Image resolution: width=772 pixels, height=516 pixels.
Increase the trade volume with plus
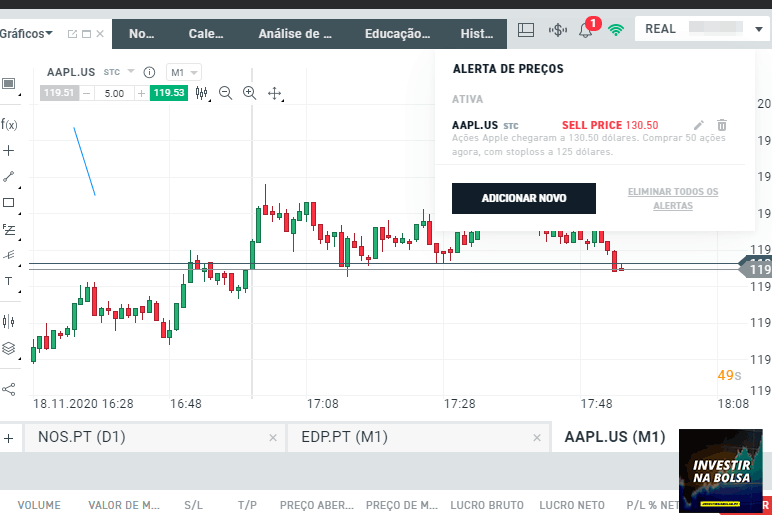[141, 93]
